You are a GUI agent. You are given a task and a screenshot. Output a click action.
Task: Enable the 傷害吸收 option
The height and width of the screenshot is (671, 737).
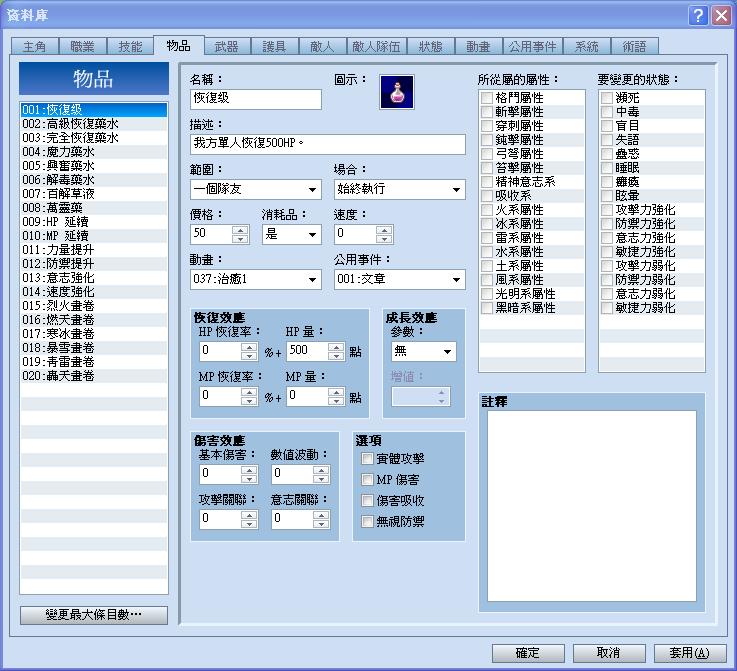tap(367, 500)
